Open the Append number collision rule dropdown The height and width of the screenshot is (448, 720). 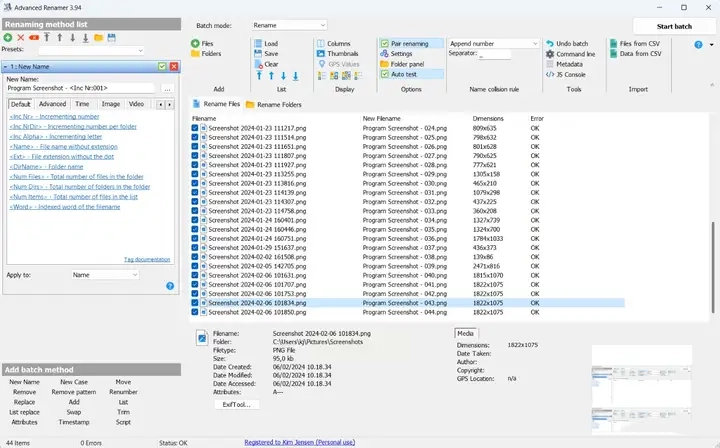pyautogui.click(x=494, y=43)
